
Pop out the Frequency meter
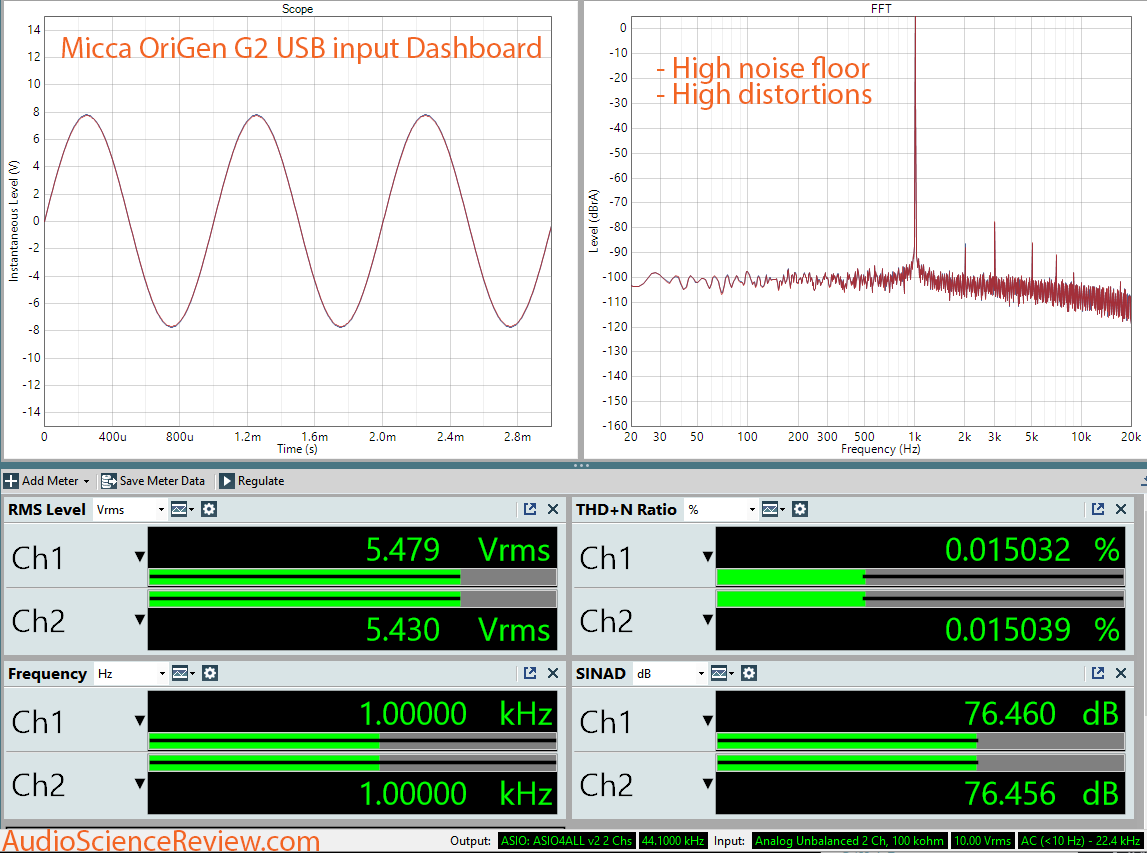pyautogui.click(x=530, y=673)
